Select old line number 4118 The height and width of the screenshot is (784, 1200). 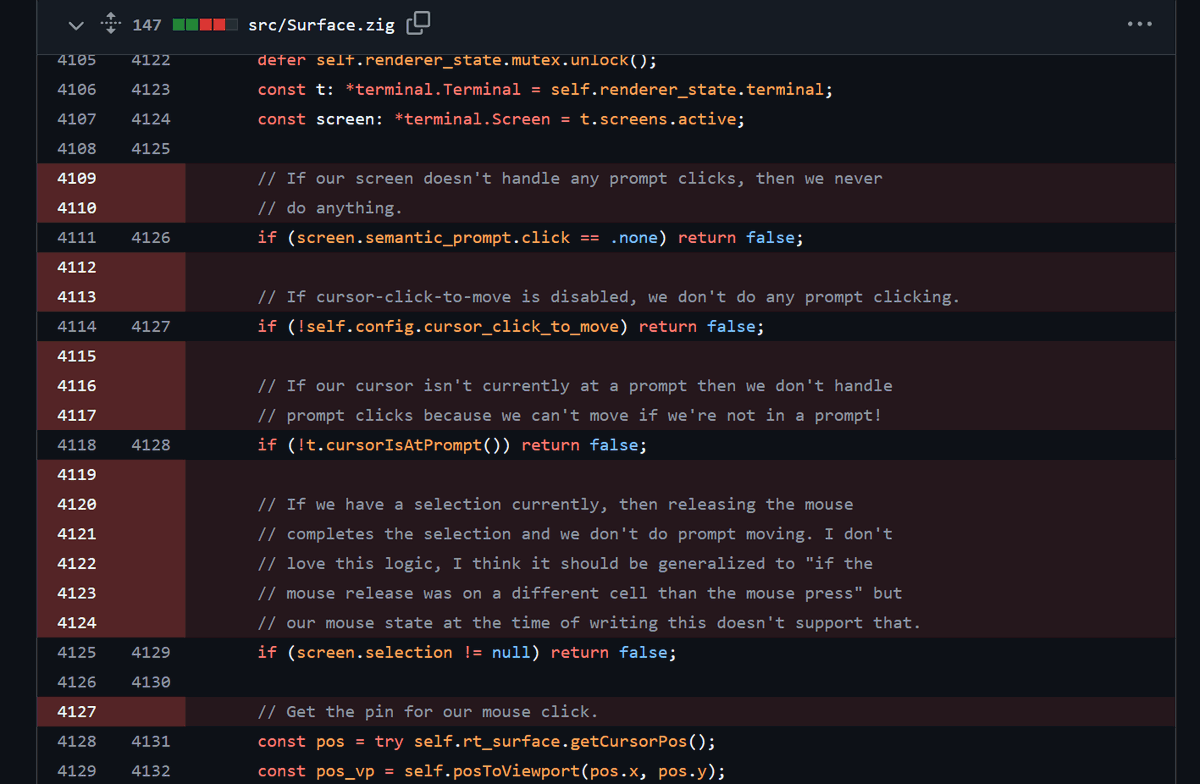tap(77, 445)
